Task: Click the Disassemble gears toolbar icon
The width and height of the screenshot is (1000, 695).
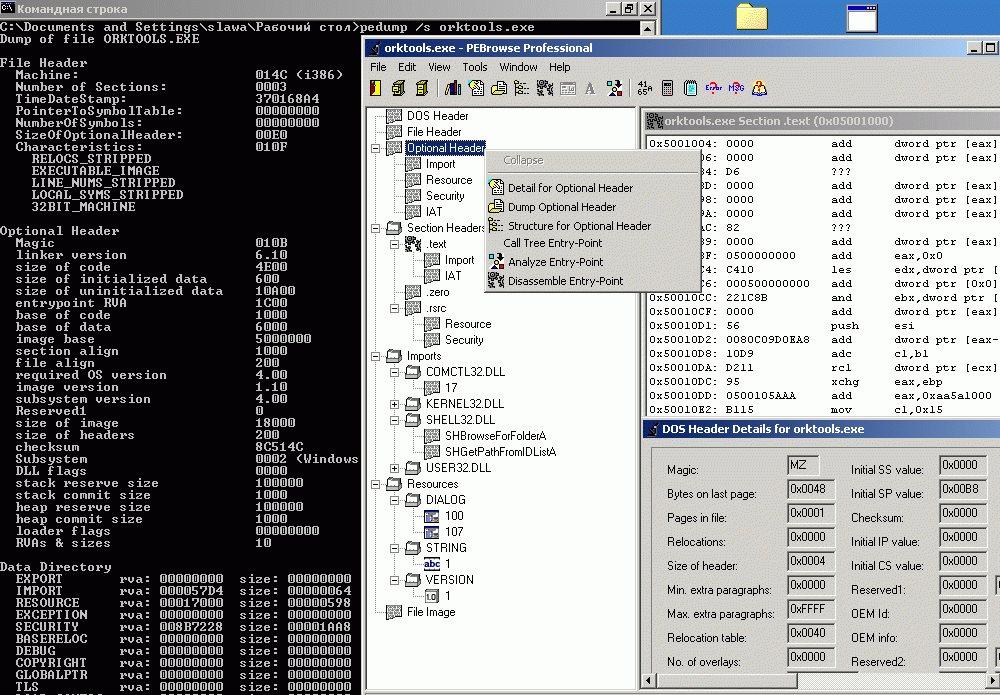Action: click(x=545, y=88)
